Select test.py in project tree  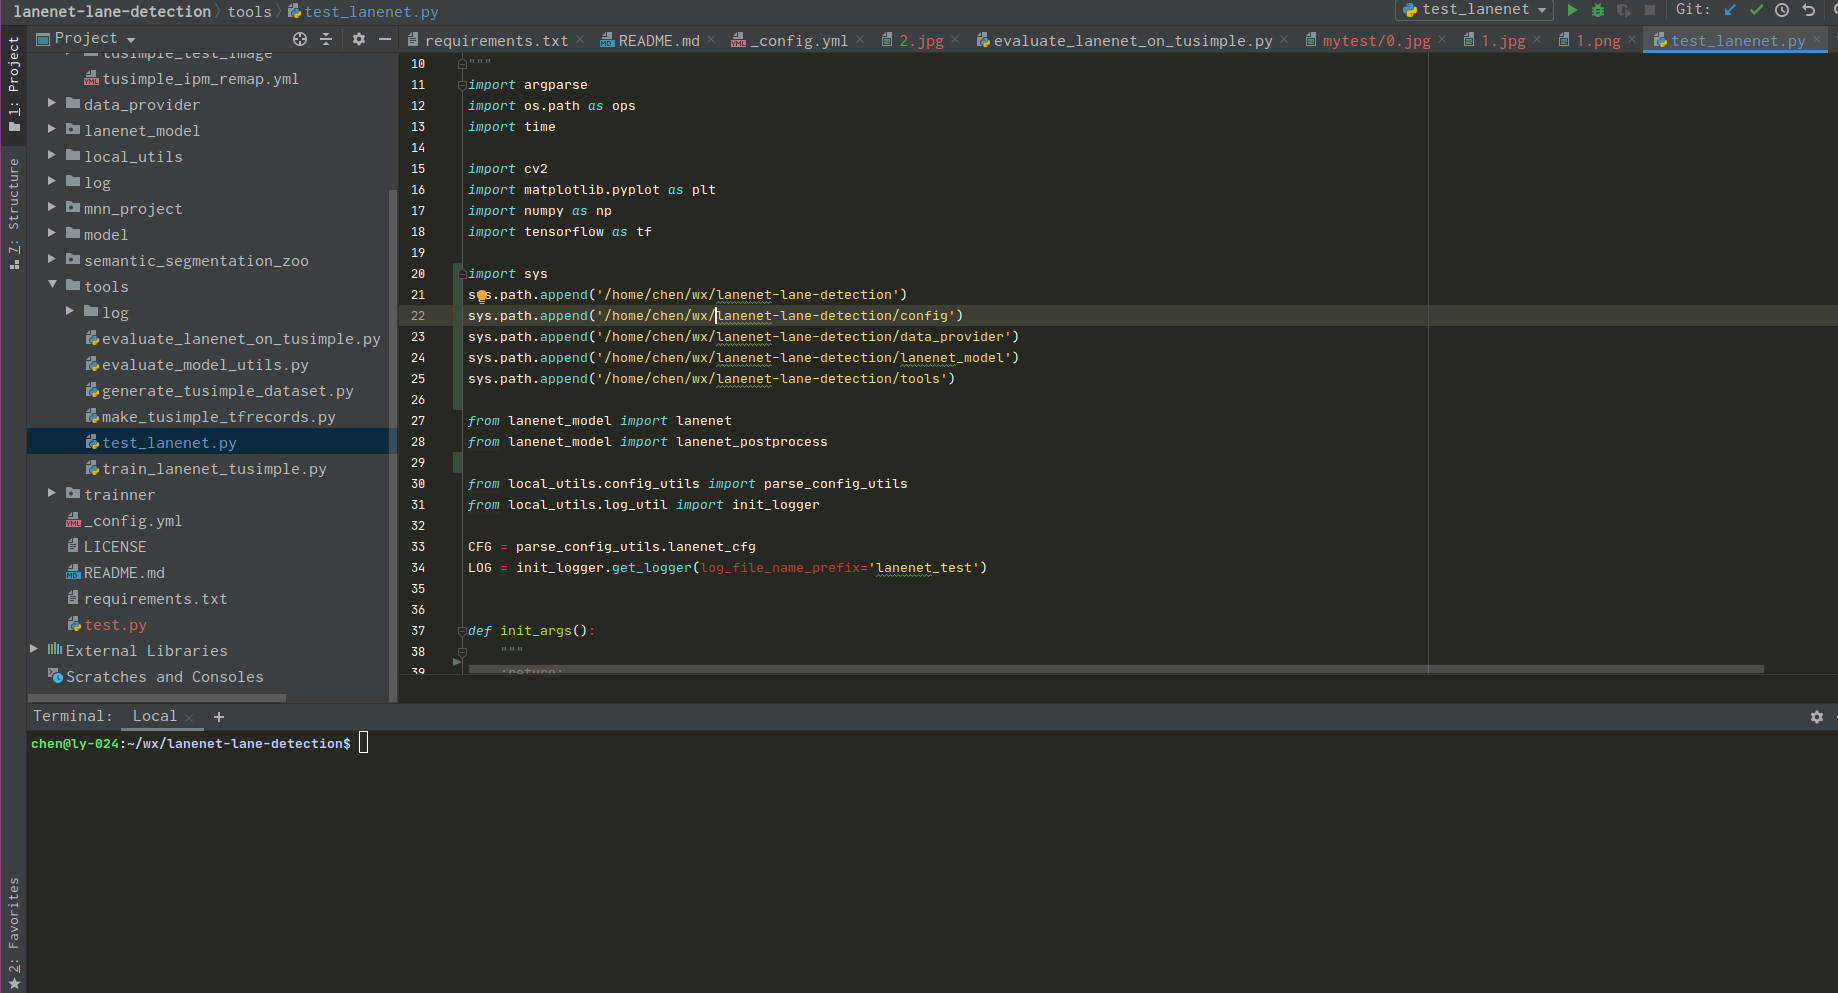(116, 625)
